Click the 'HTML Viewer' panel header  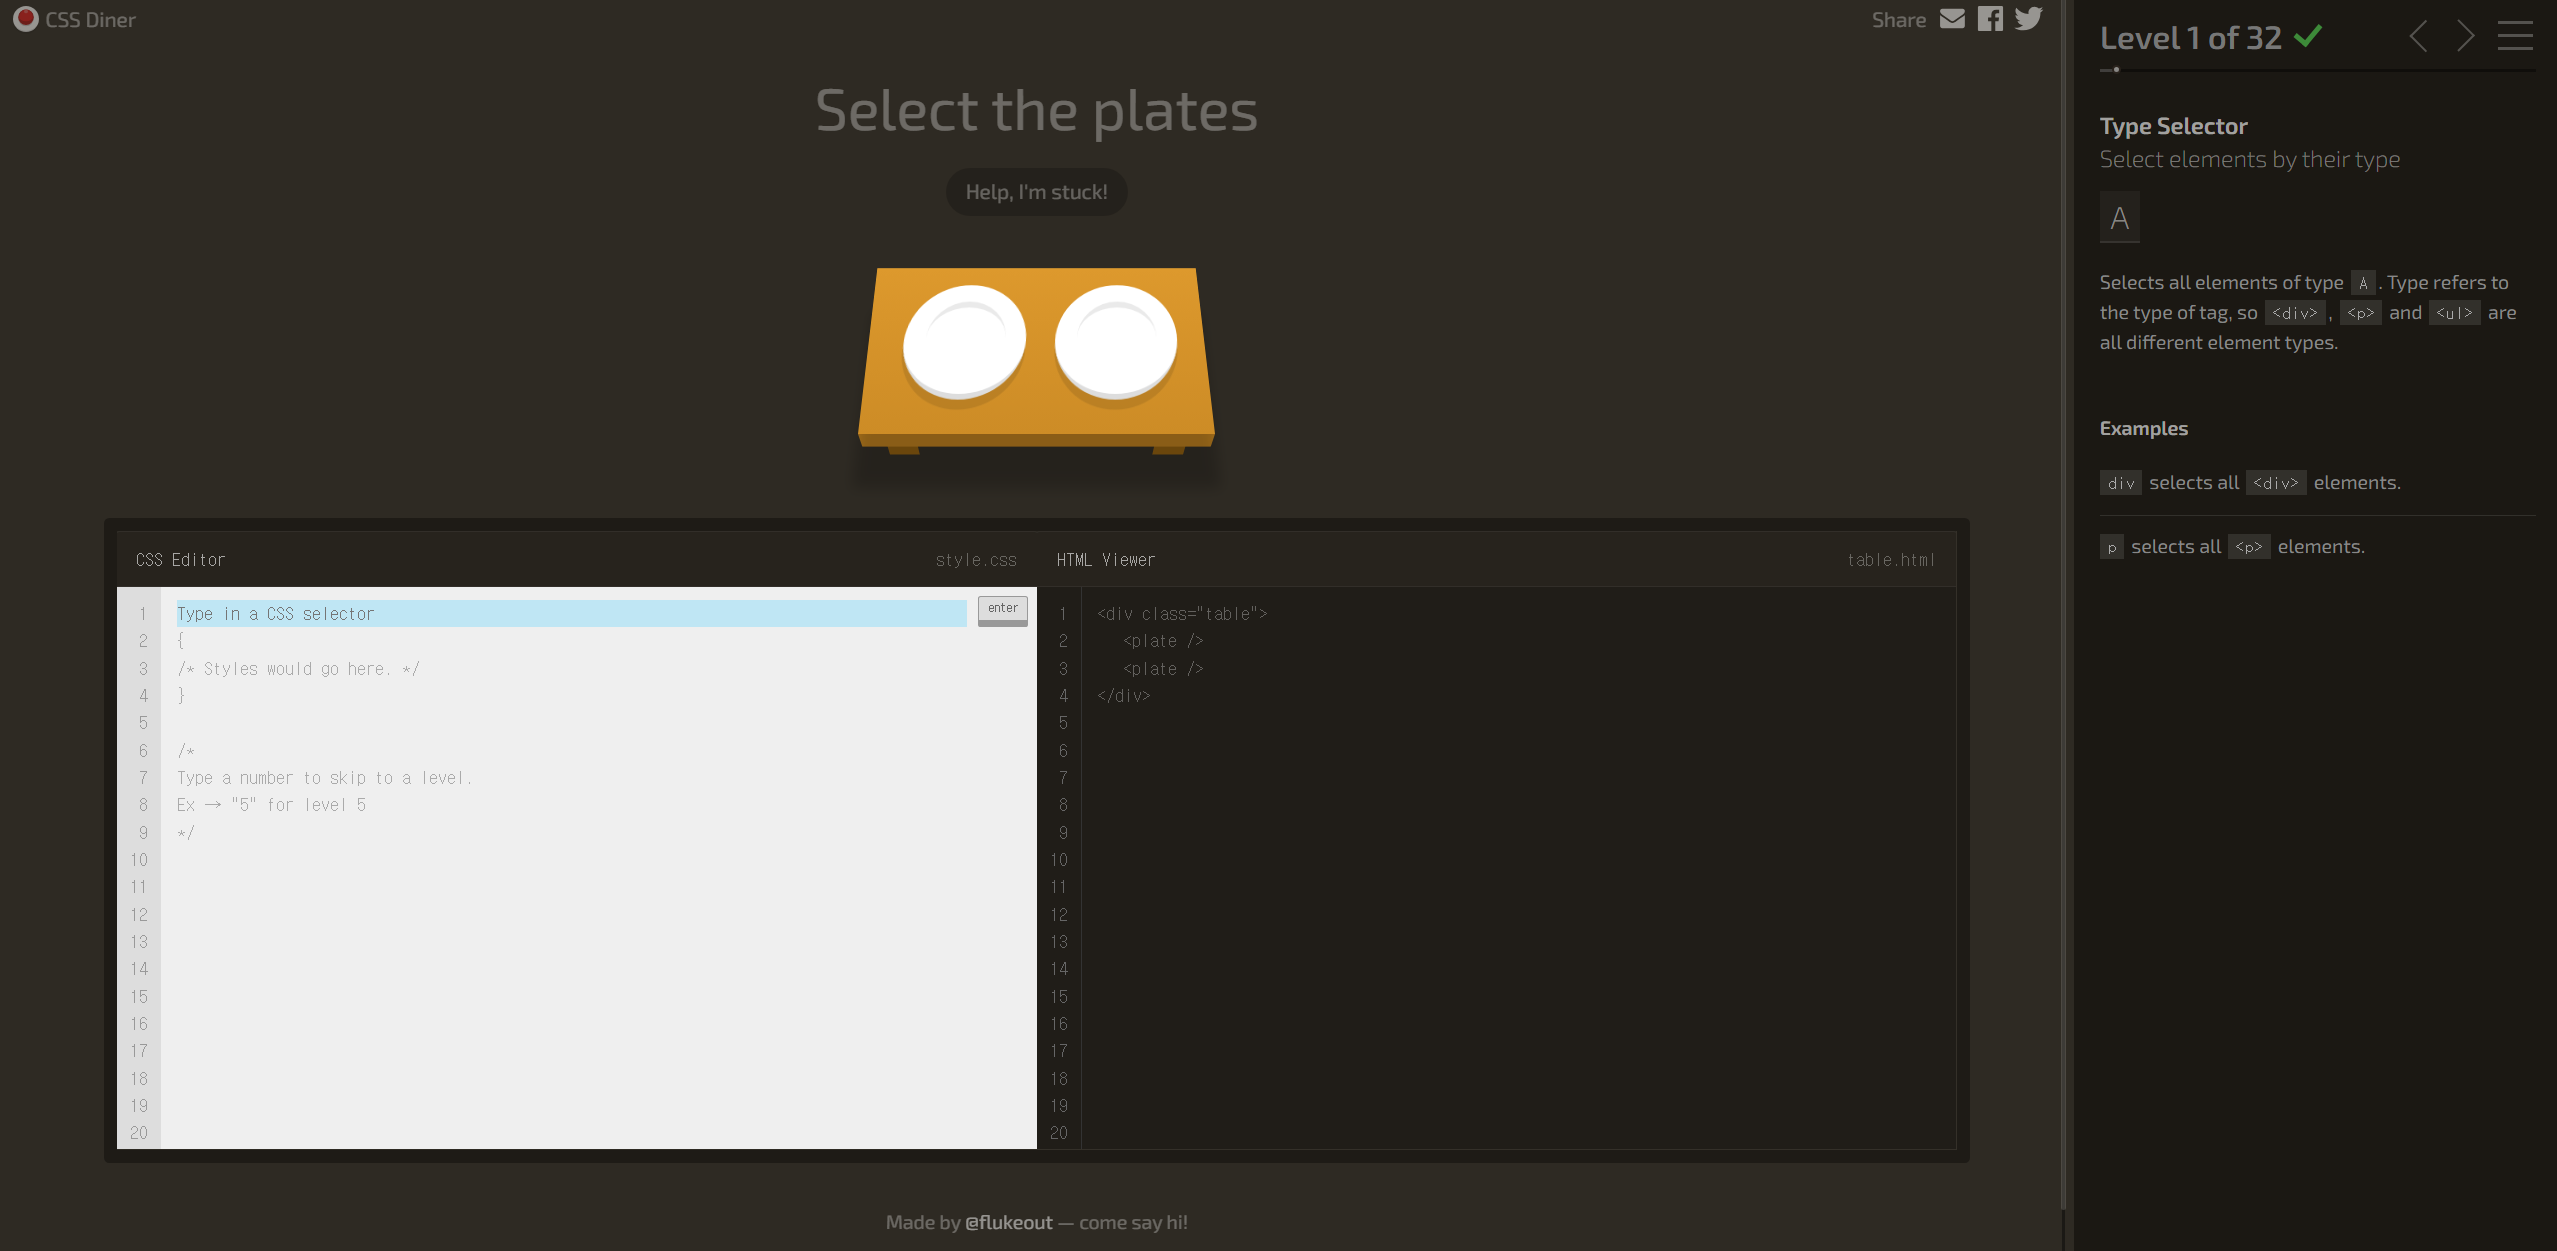click(1106, 560)
